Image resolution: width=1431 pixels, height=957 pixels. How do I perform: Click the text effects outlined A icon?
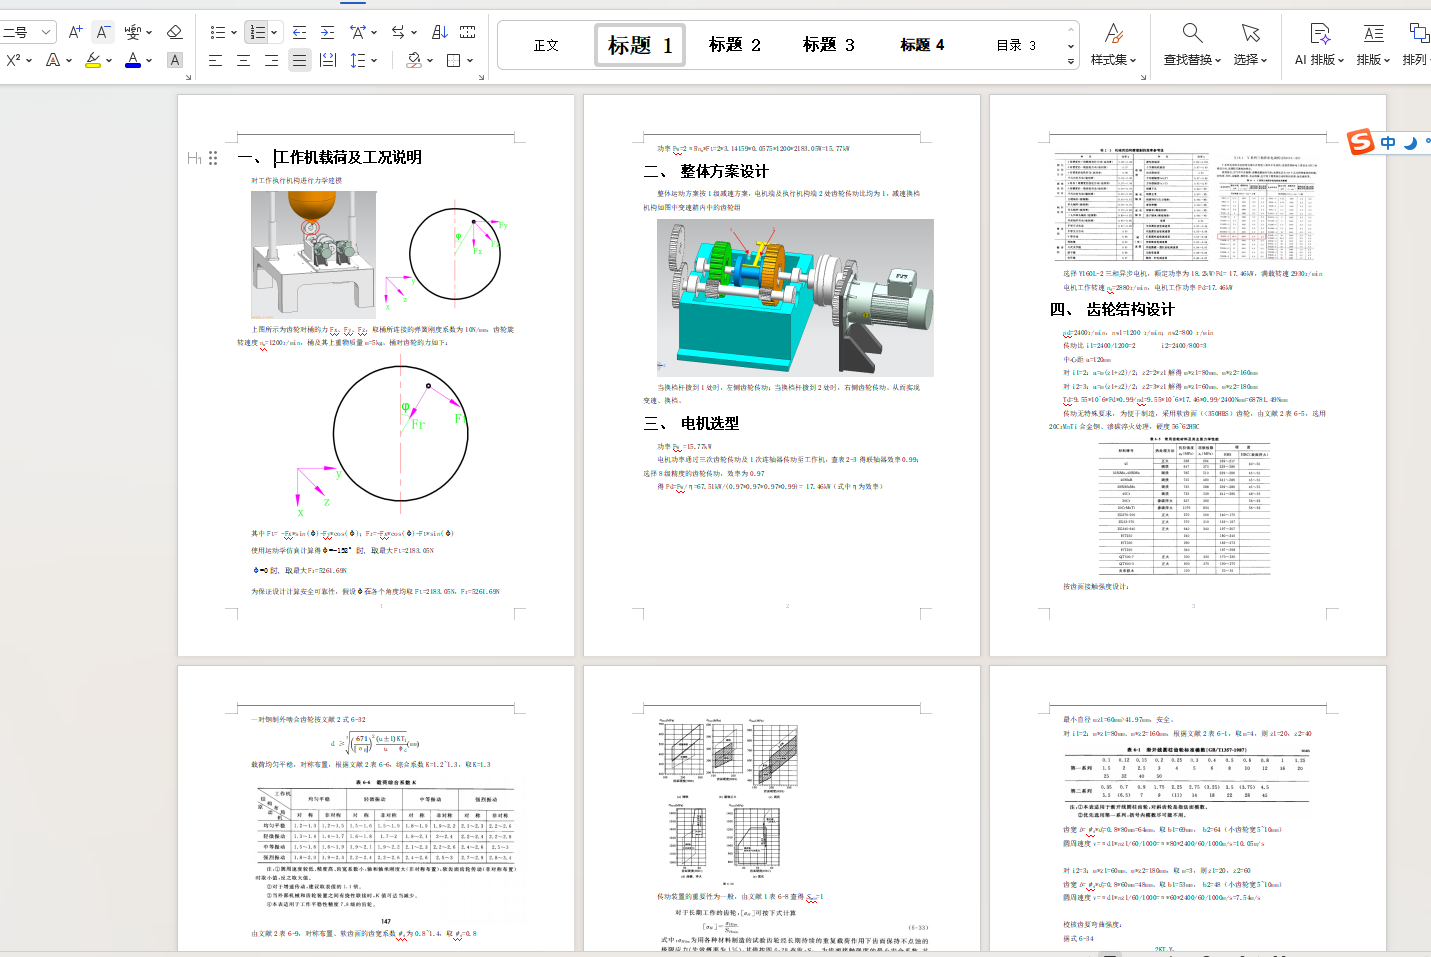click(x=52, y=60)
